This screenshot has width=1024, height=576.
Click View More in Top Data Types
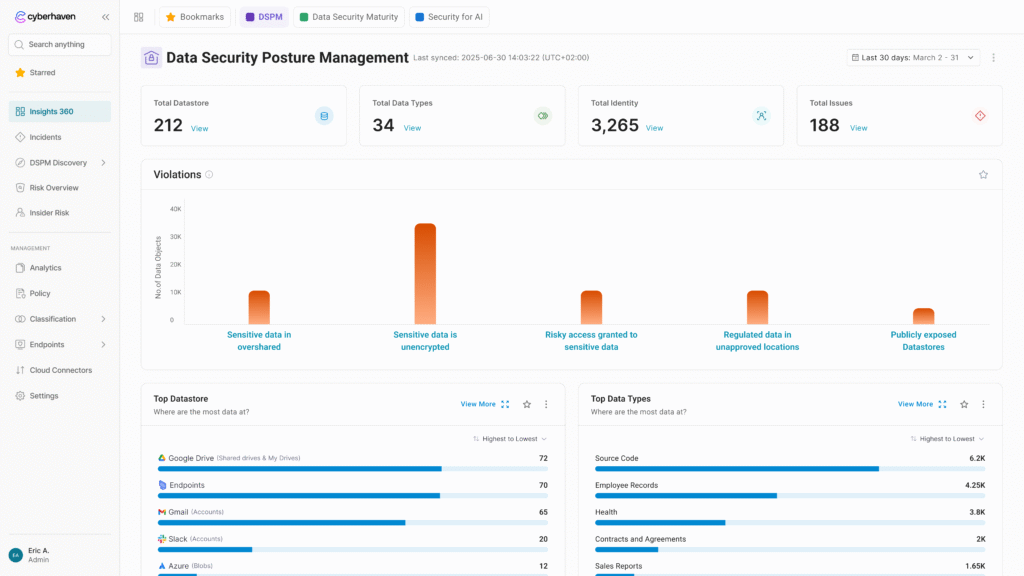pyautogui.click(x=915, y=404)
